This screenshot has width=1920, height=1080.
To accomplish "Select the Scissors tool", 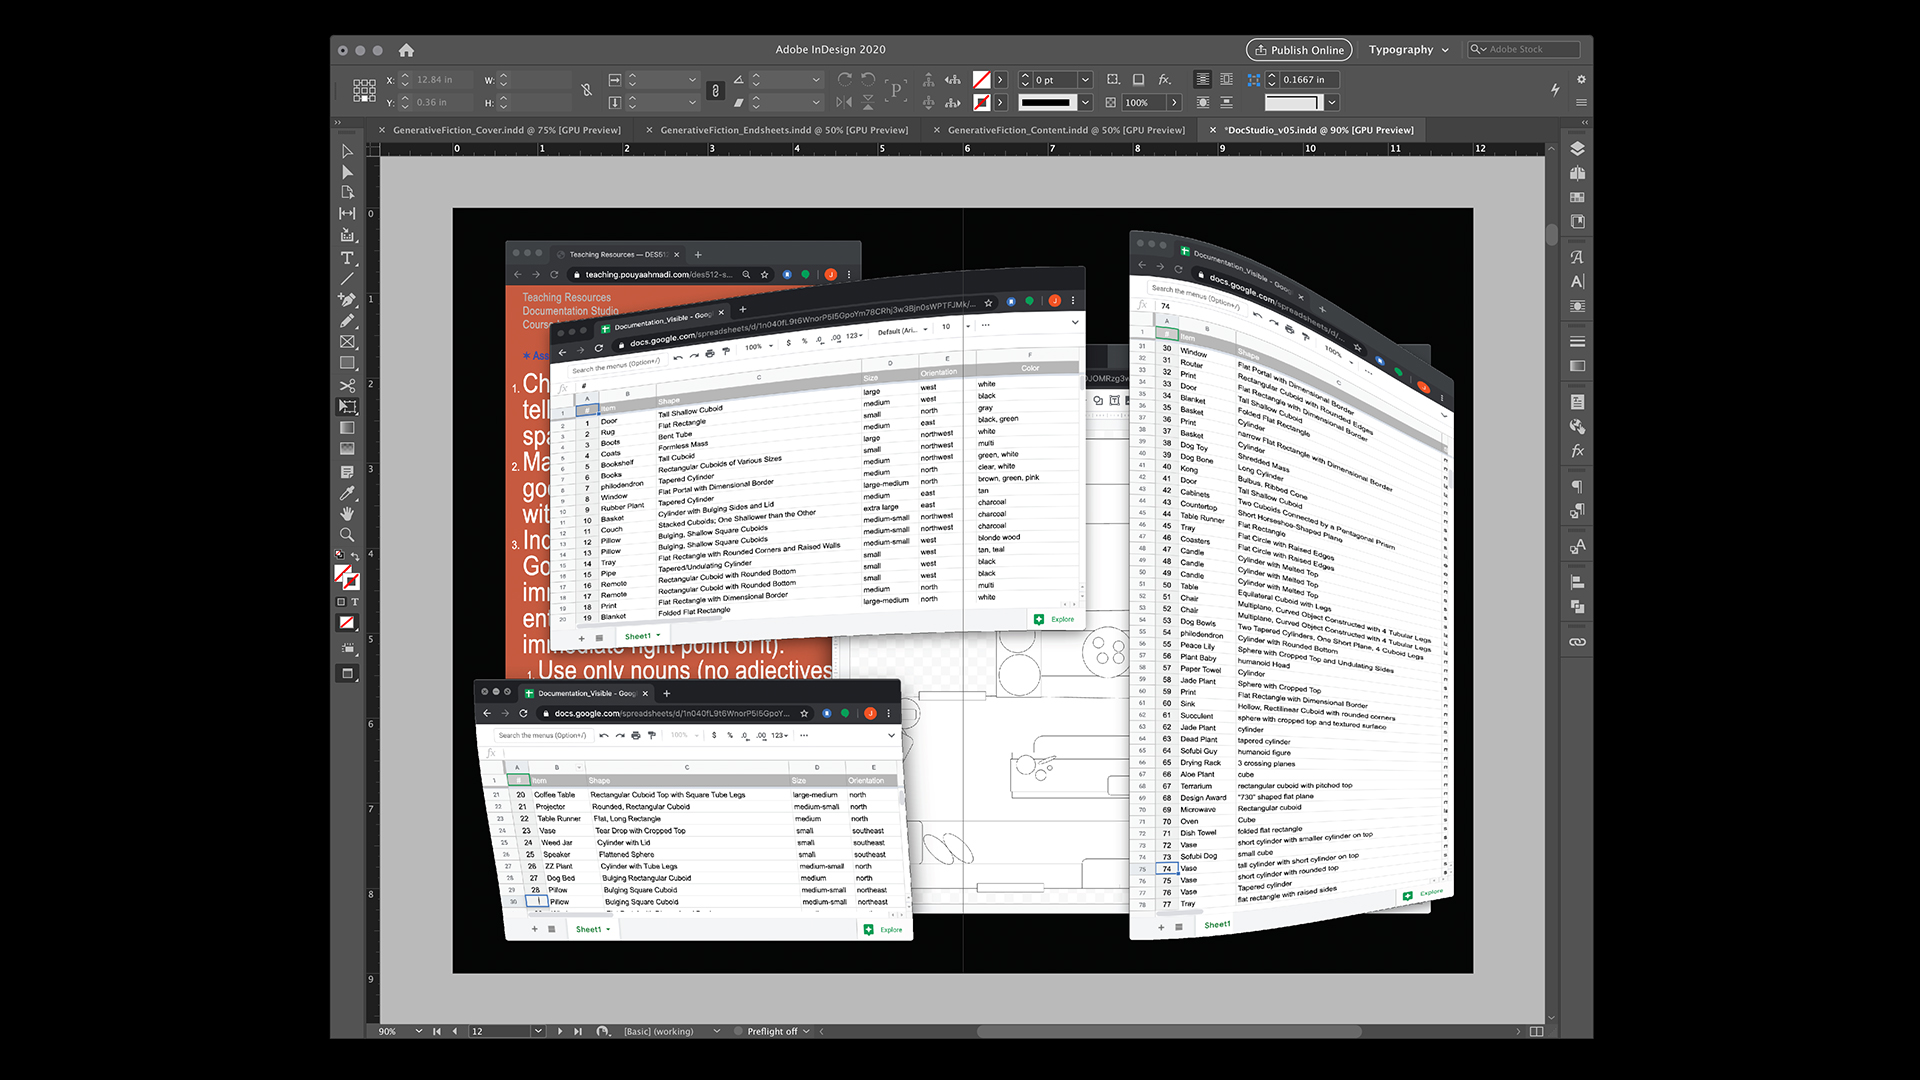I will point(347,385).
